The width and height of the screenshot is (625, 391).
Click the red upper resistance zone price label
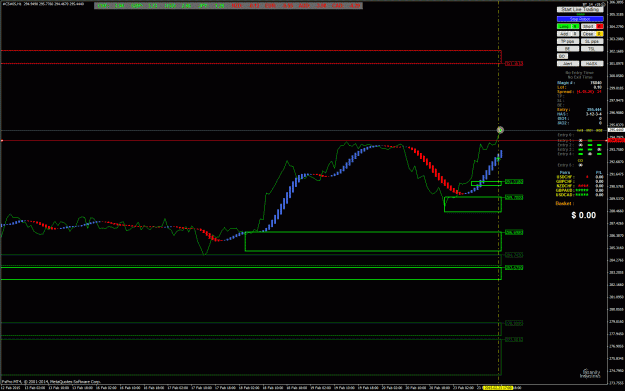pos(514,63)
